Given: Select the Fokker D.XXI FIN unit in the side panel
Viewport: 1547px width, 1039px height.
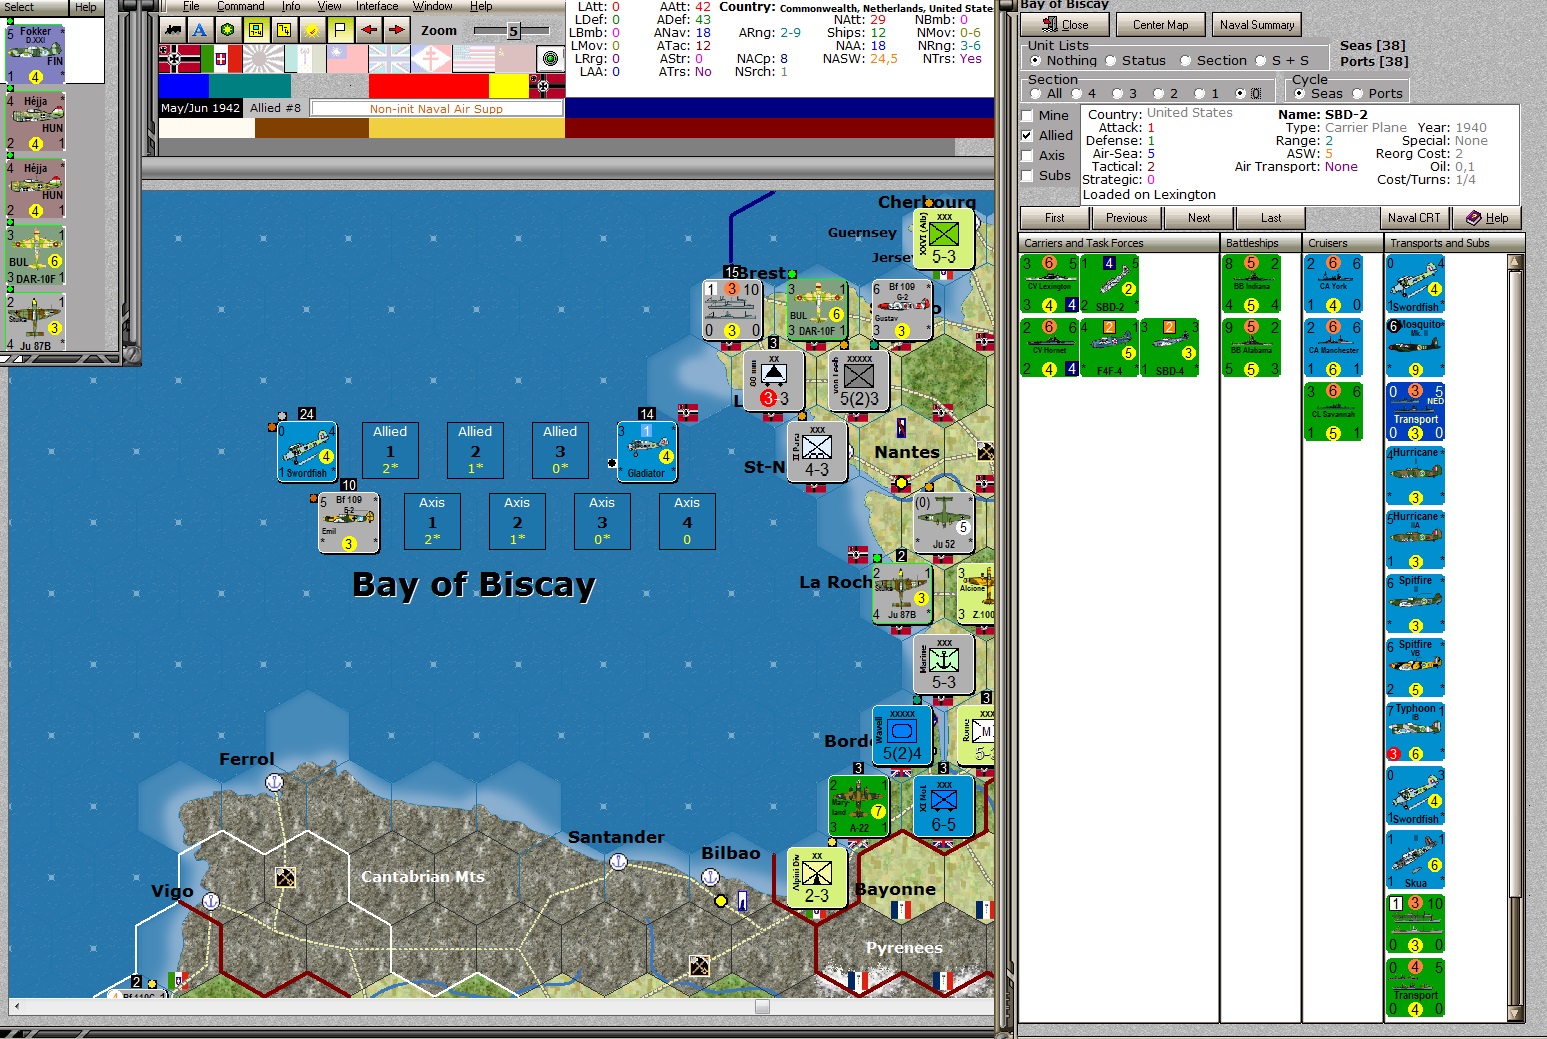Looking at the screenshot, I should click(x=35, y=54).
